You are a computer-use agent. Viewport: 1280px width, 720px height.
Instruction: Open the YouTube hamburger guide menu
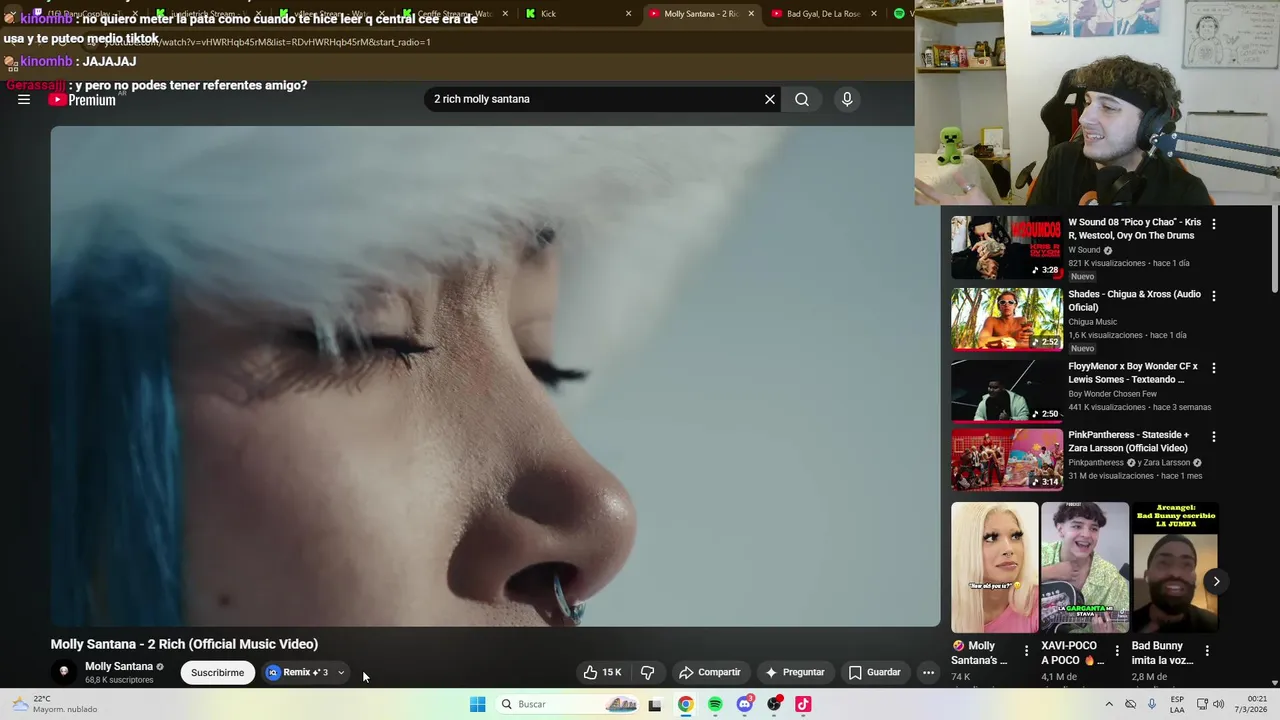(24, 99)
